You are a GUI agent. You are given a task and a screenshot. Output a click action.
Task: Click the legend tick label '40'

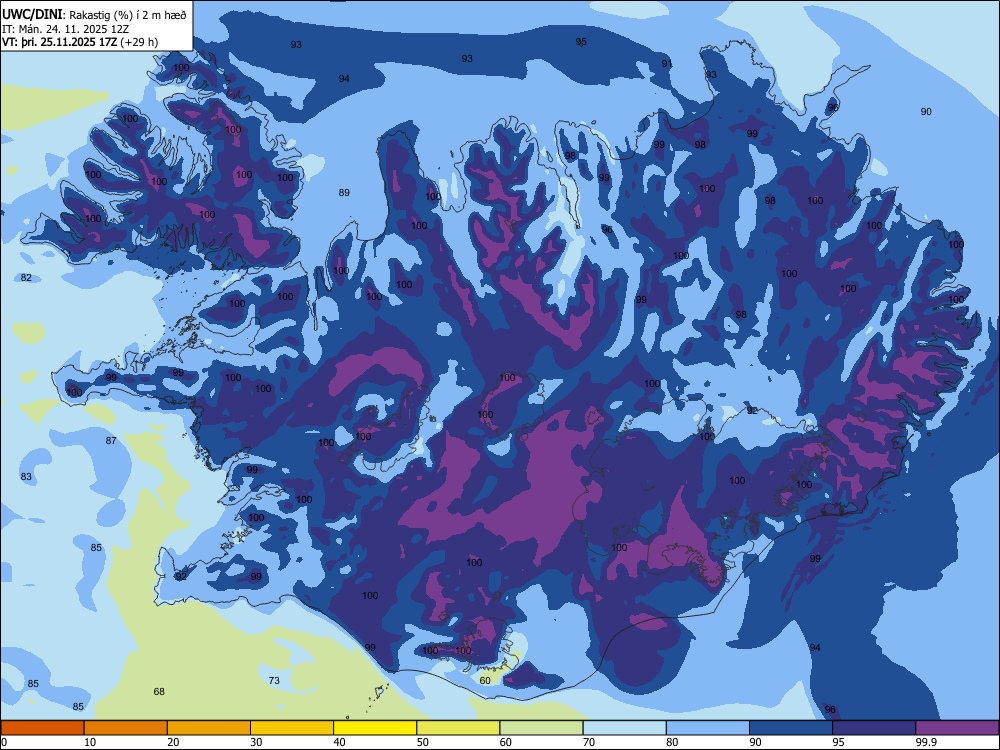[339, 742]
